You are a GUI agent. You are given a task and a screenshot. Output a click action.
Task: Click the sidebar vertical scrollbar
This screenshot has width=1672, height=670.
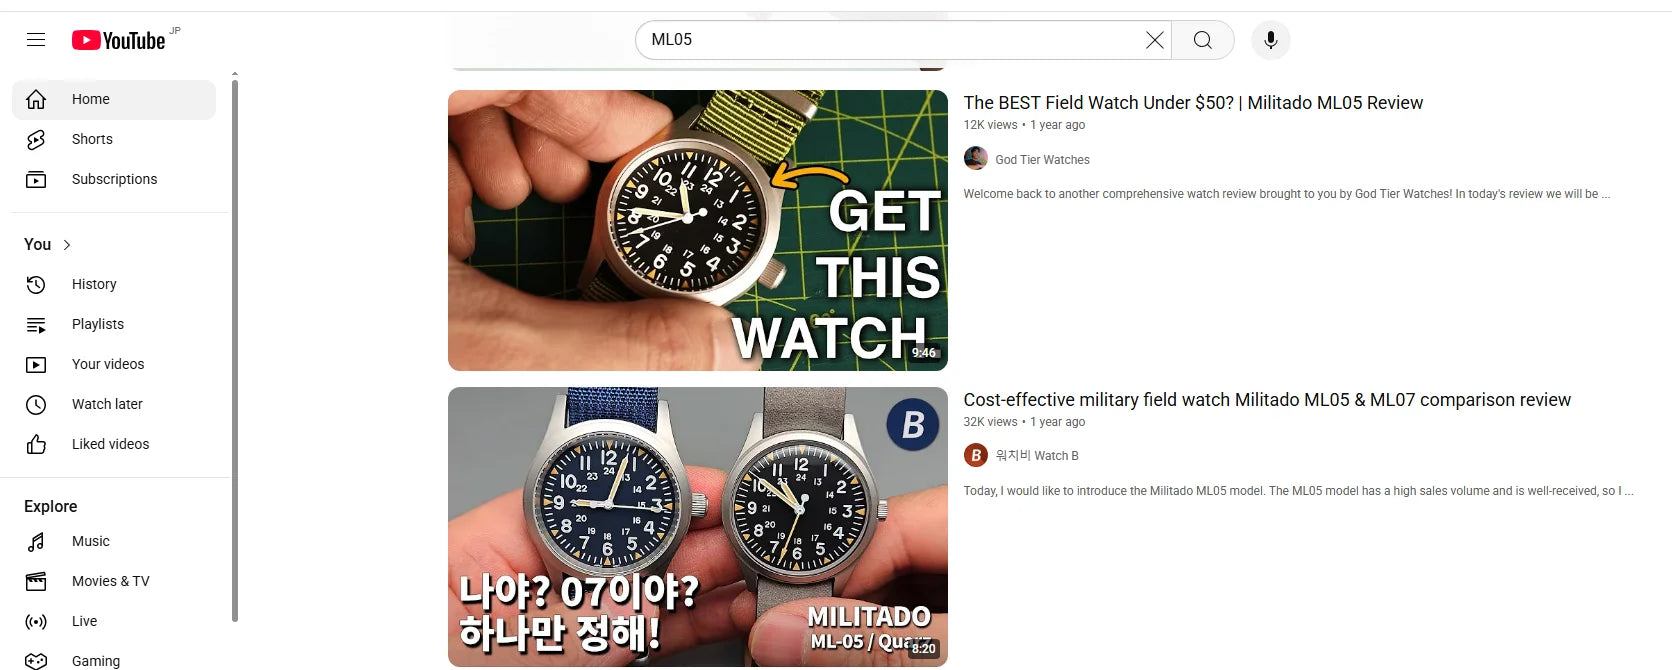[x=235, y=350]
